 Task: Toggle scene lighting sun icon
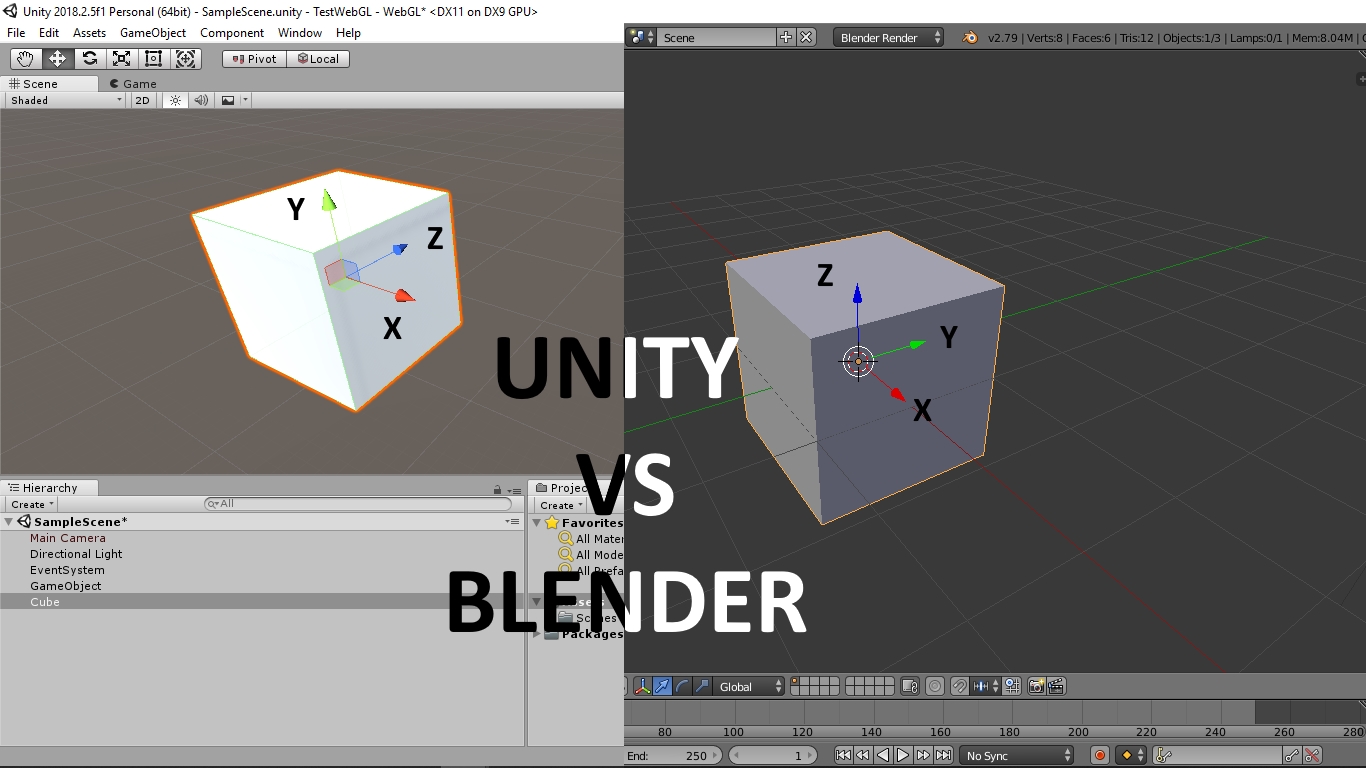pyautogui.click(x=175, y=100)
